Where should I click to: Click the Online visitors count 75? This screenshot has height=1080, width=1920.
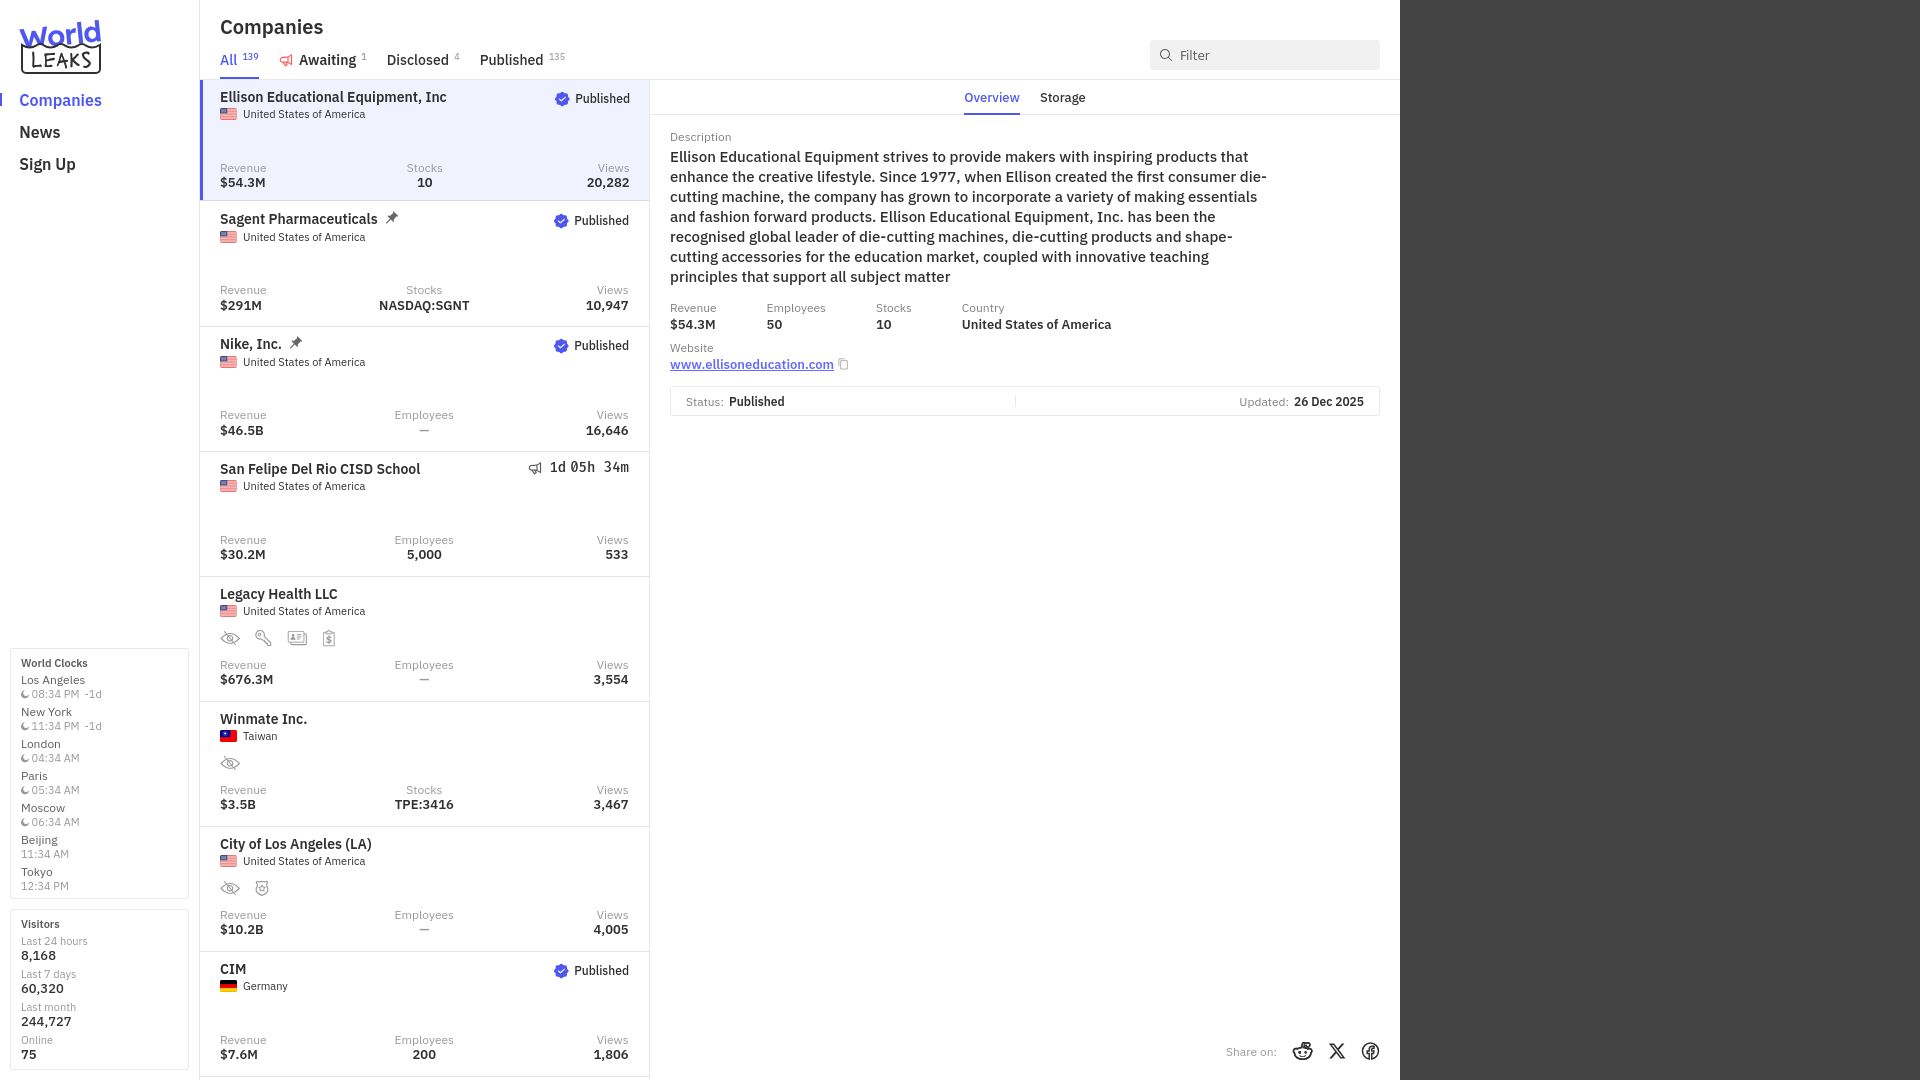(29, 1055)
